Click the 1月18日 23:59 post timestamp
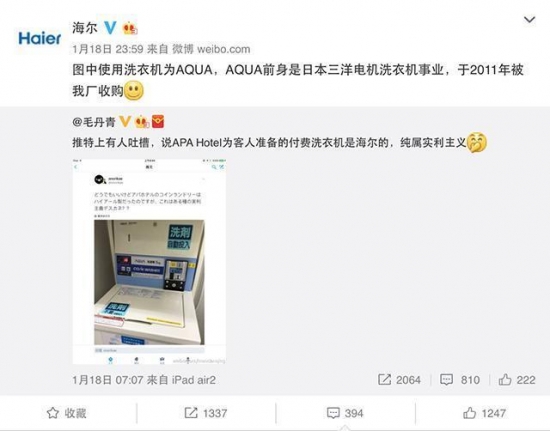 pyautogui.click(x=108, y=49)
